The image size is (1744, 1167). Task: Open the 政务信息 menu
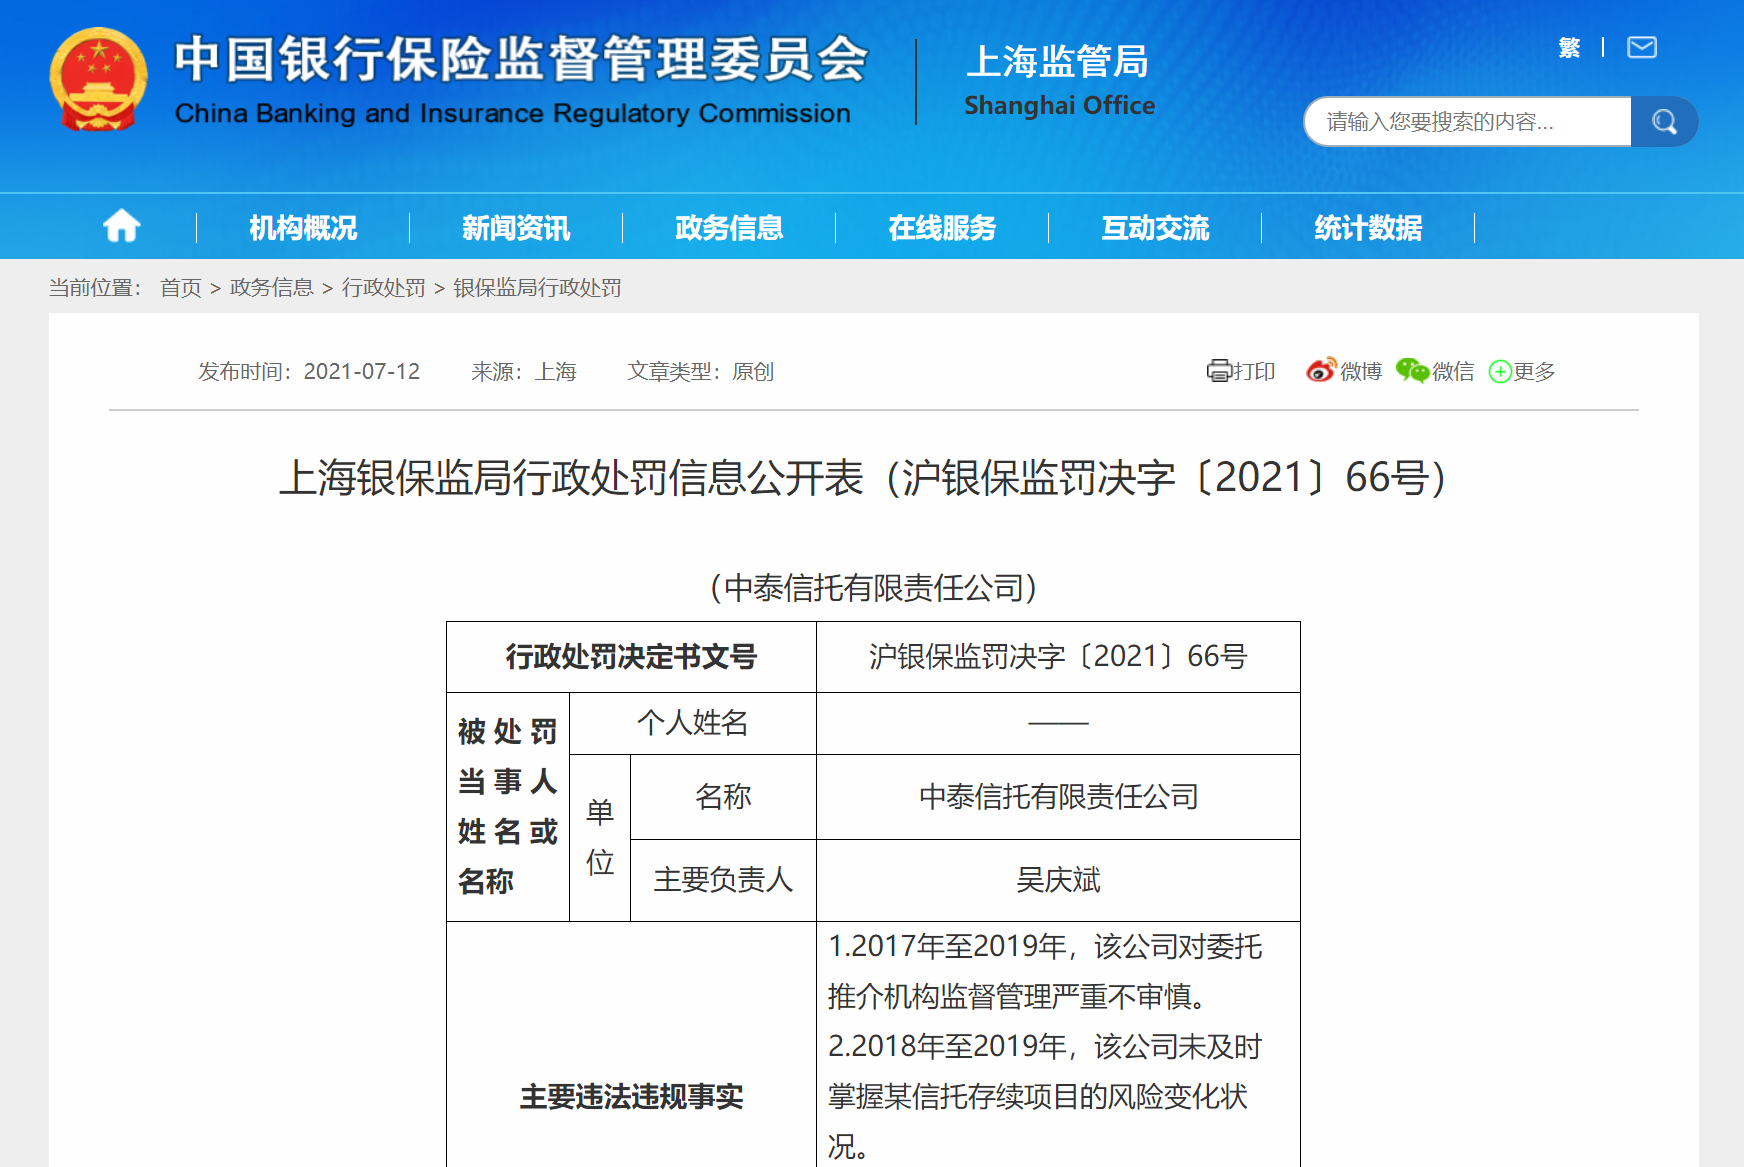tap(729, 228)
